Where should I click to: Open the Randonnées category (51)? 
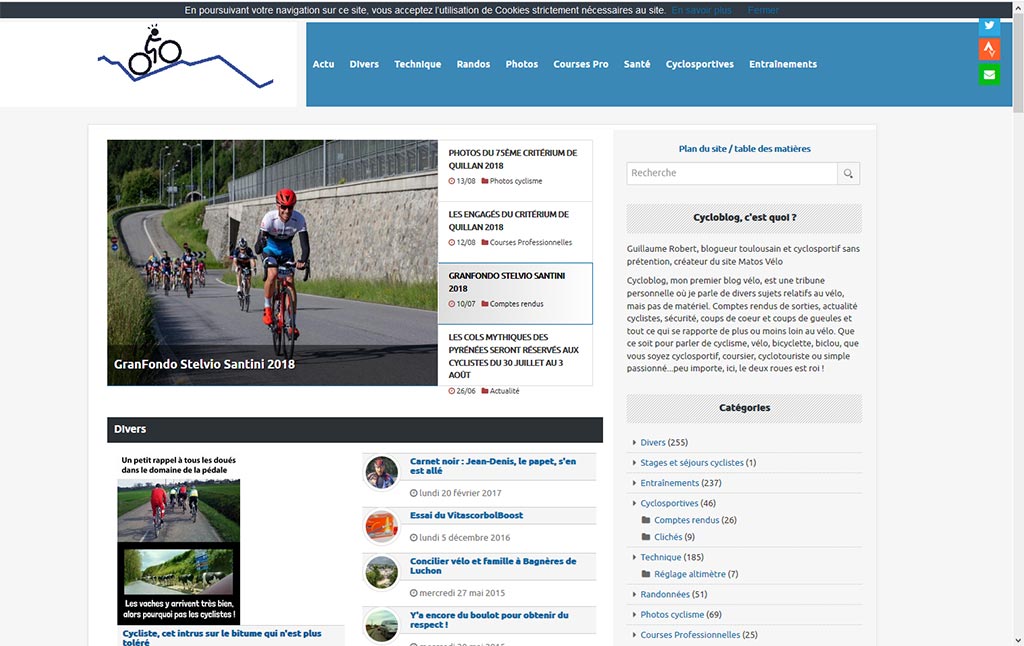pos(665,594)
